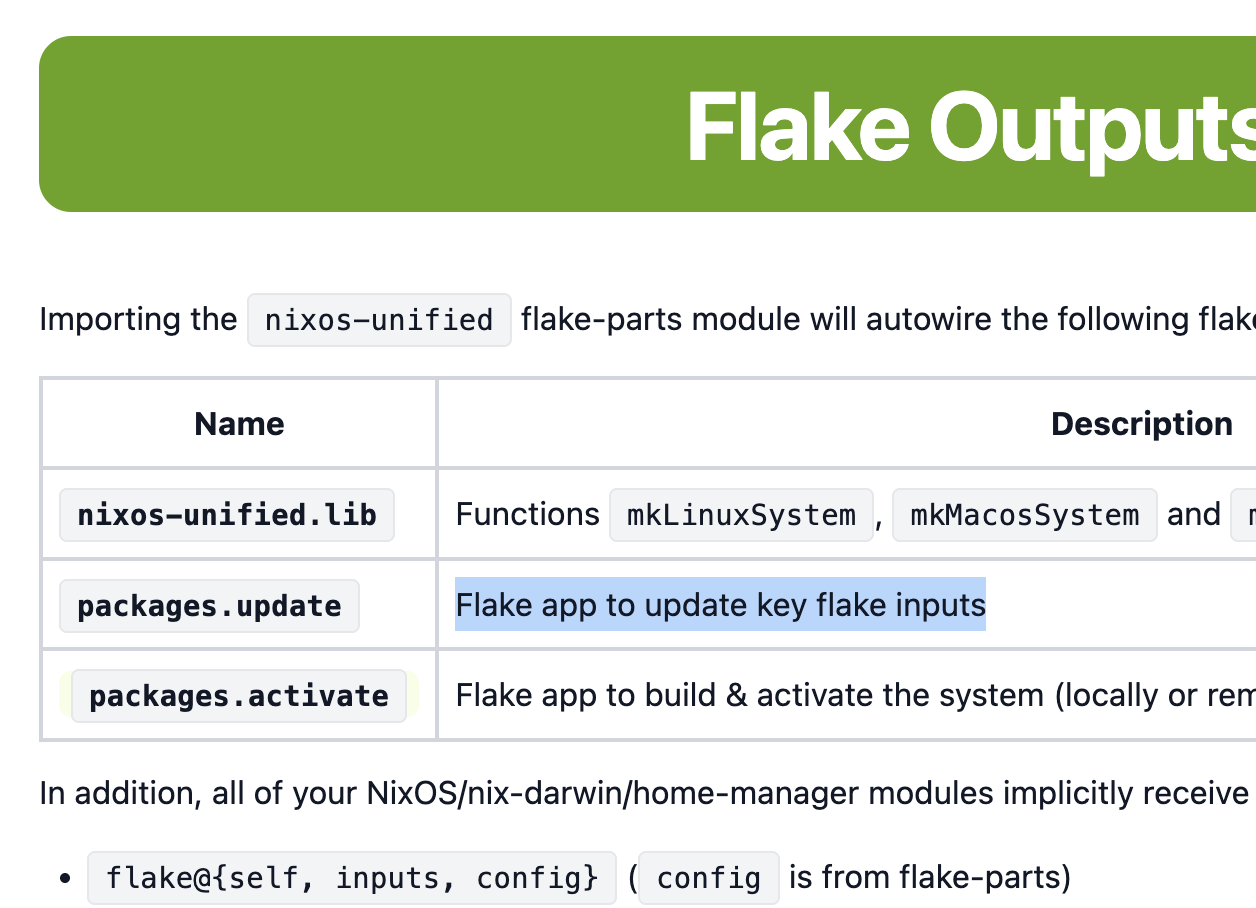Click the mkMacosSystem code snippet
This screenshot has height=908, width=1256.
(1024, 515)
